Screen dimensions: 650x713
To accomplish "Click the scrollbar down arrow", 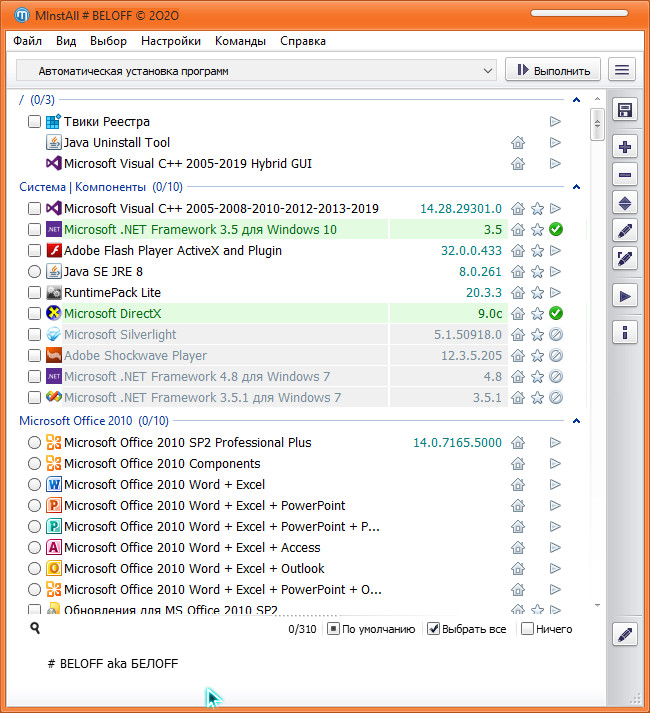I will pyautogui.click(x=597, y=605).
